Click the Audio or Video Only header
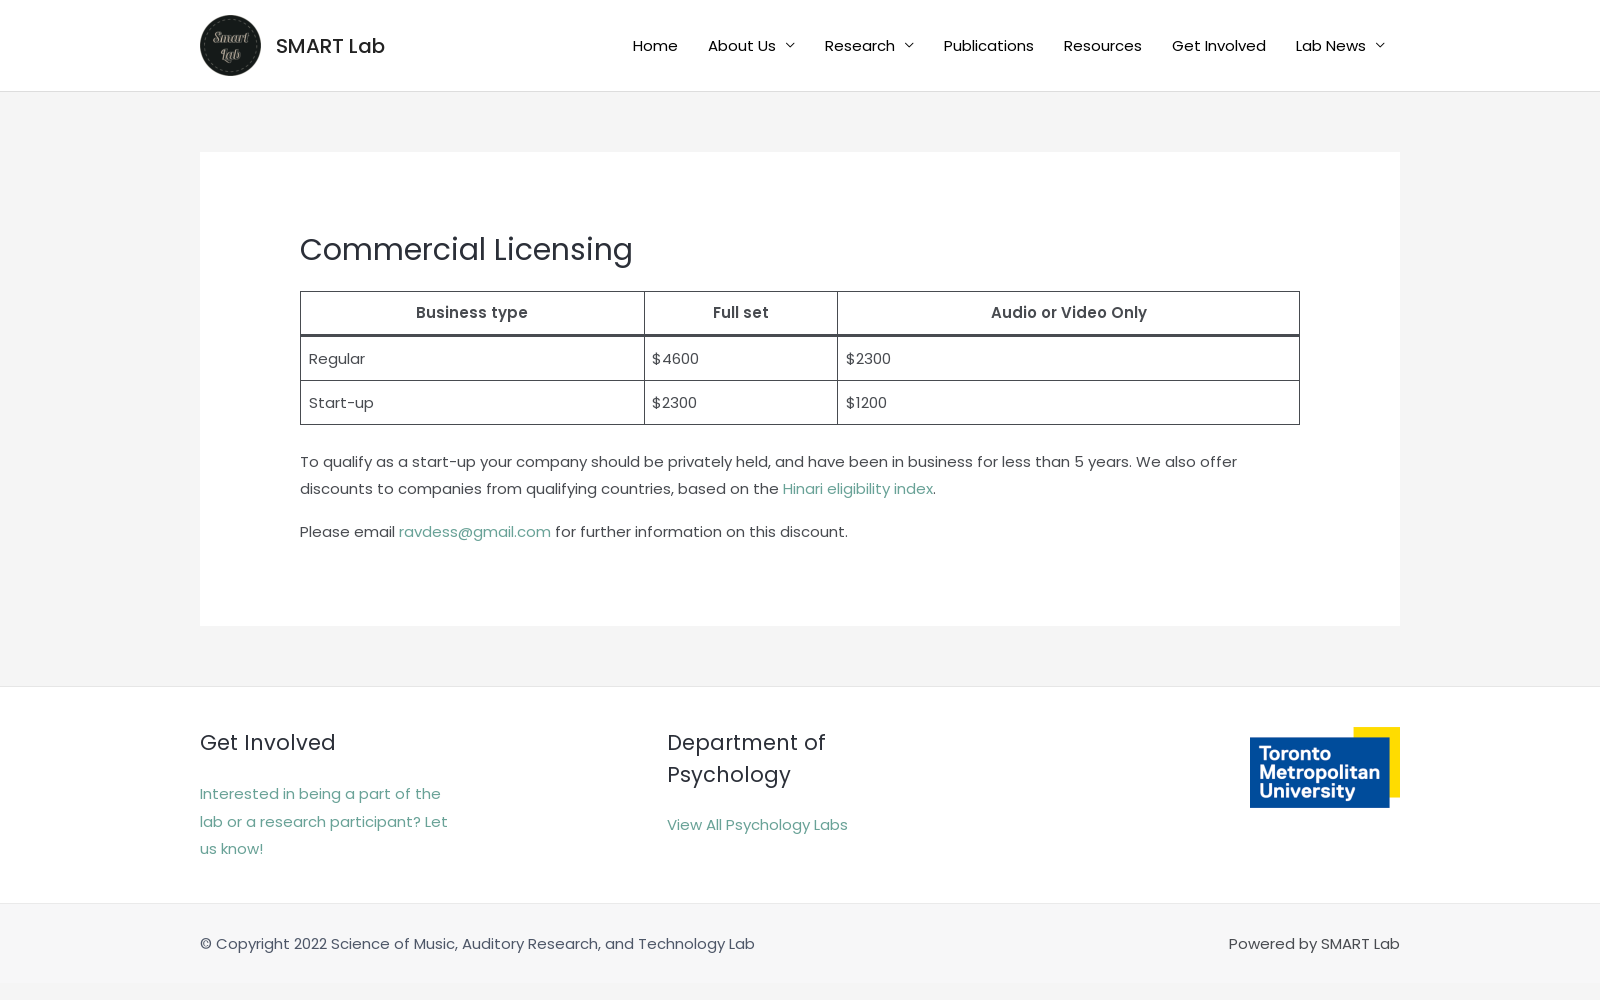This screenshot has width=1600, height=1000. tap(1069, 313)
